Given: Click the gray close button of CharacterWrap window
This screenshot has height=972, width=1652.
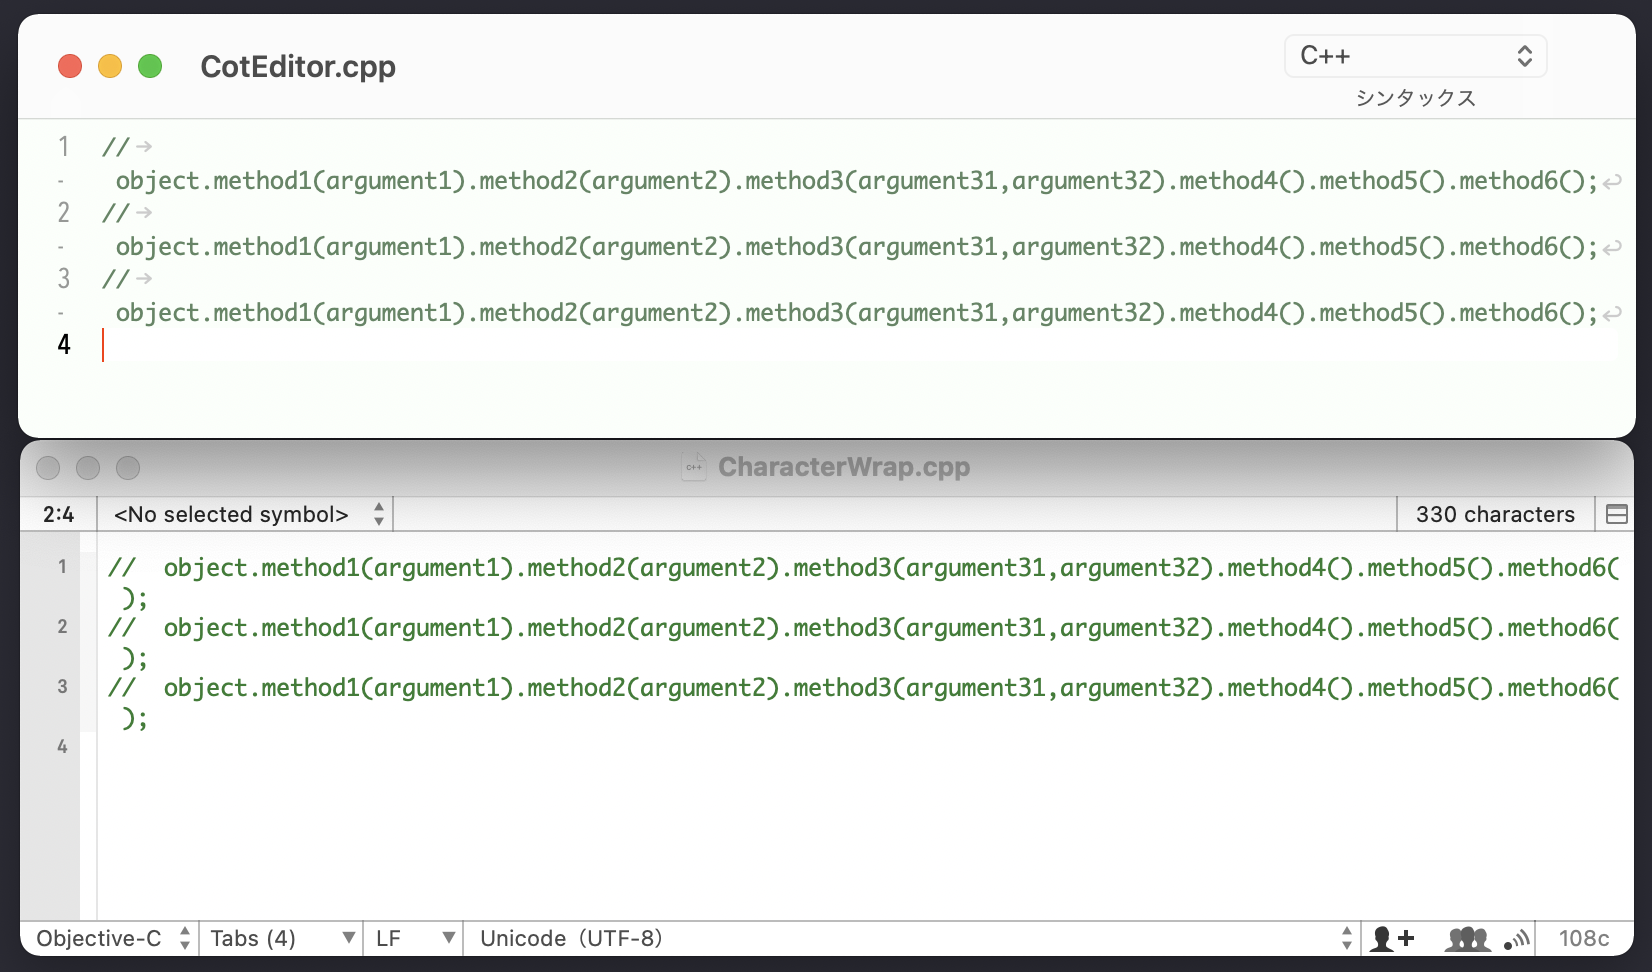Looking at the screenshot, I should [x=48, y=468].
